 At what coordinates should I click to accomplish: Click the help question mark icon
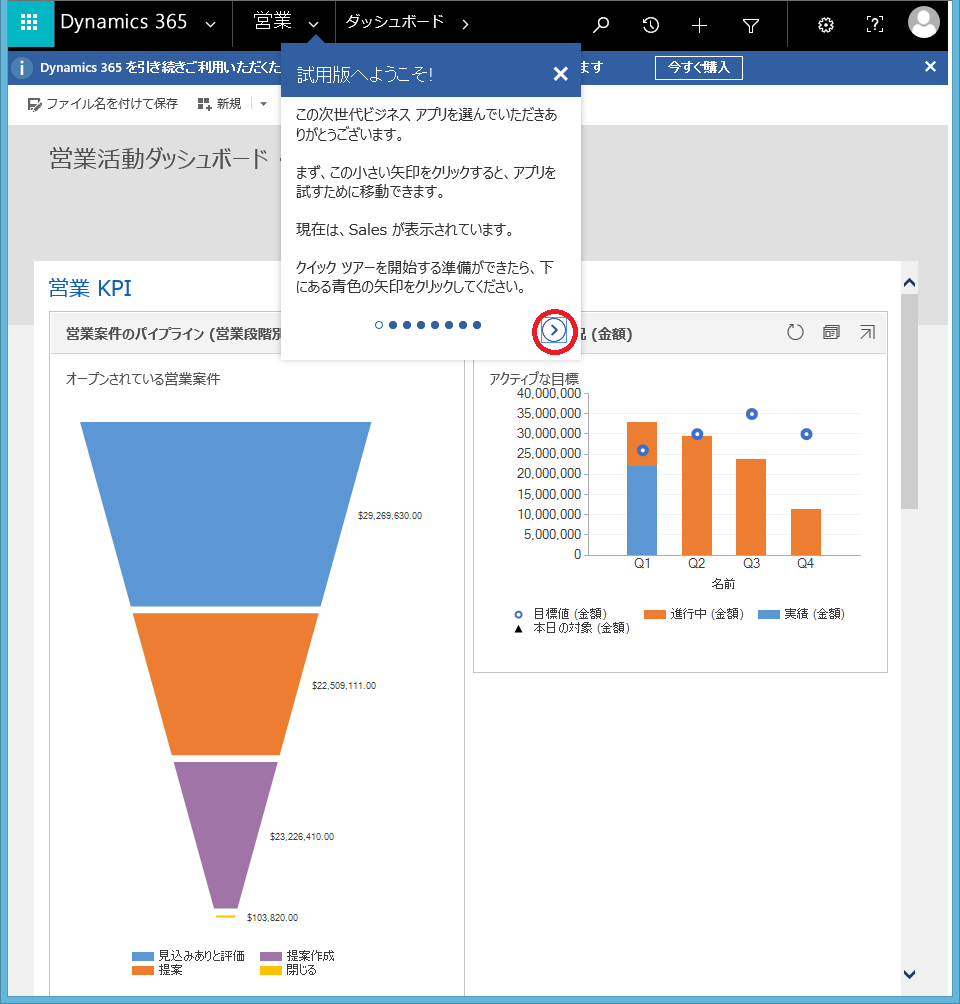point(875,25)
